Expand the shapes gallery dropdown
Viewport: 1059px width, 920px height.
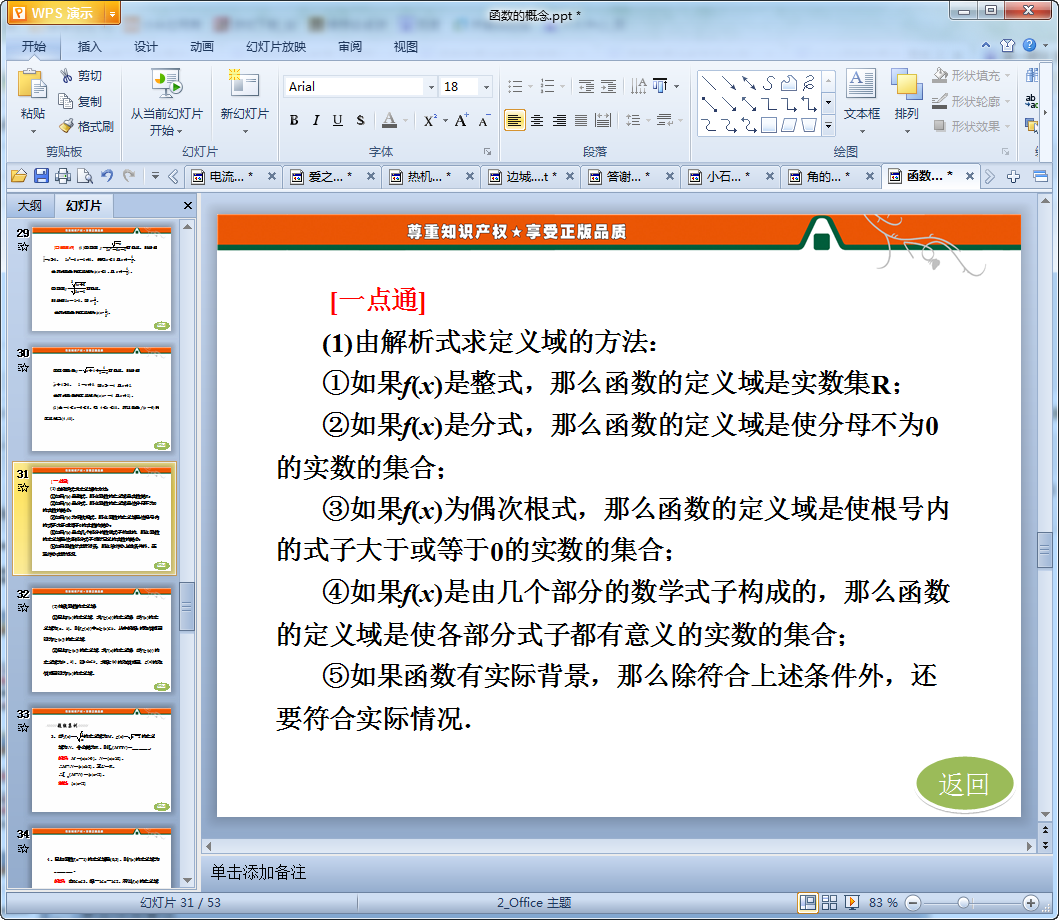click(829, 126)
